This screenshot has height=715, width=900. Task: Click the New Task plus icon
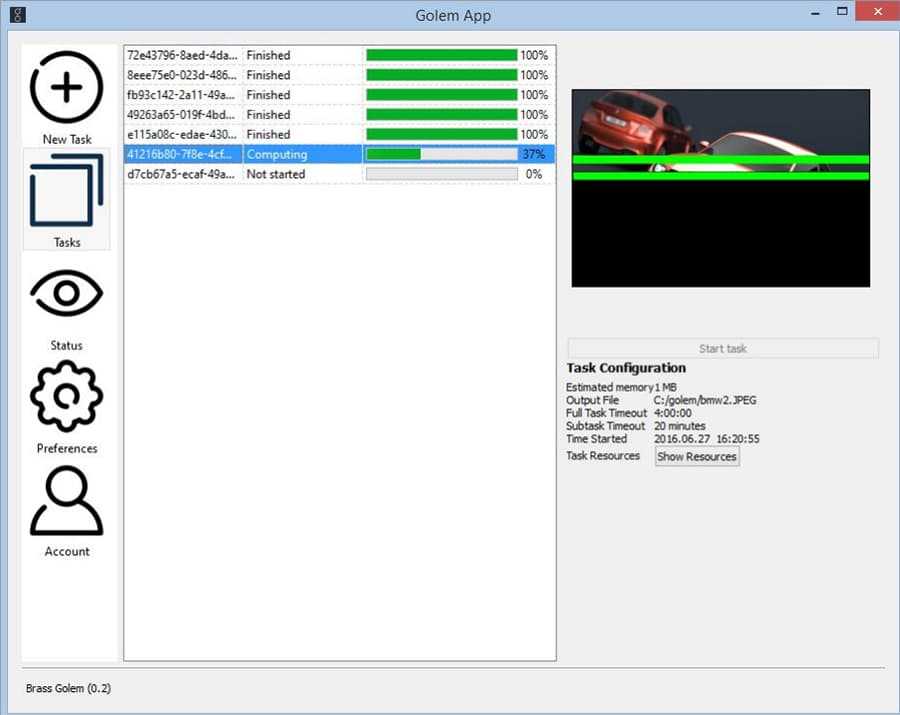pyautogui.click(x=66, y=87)
